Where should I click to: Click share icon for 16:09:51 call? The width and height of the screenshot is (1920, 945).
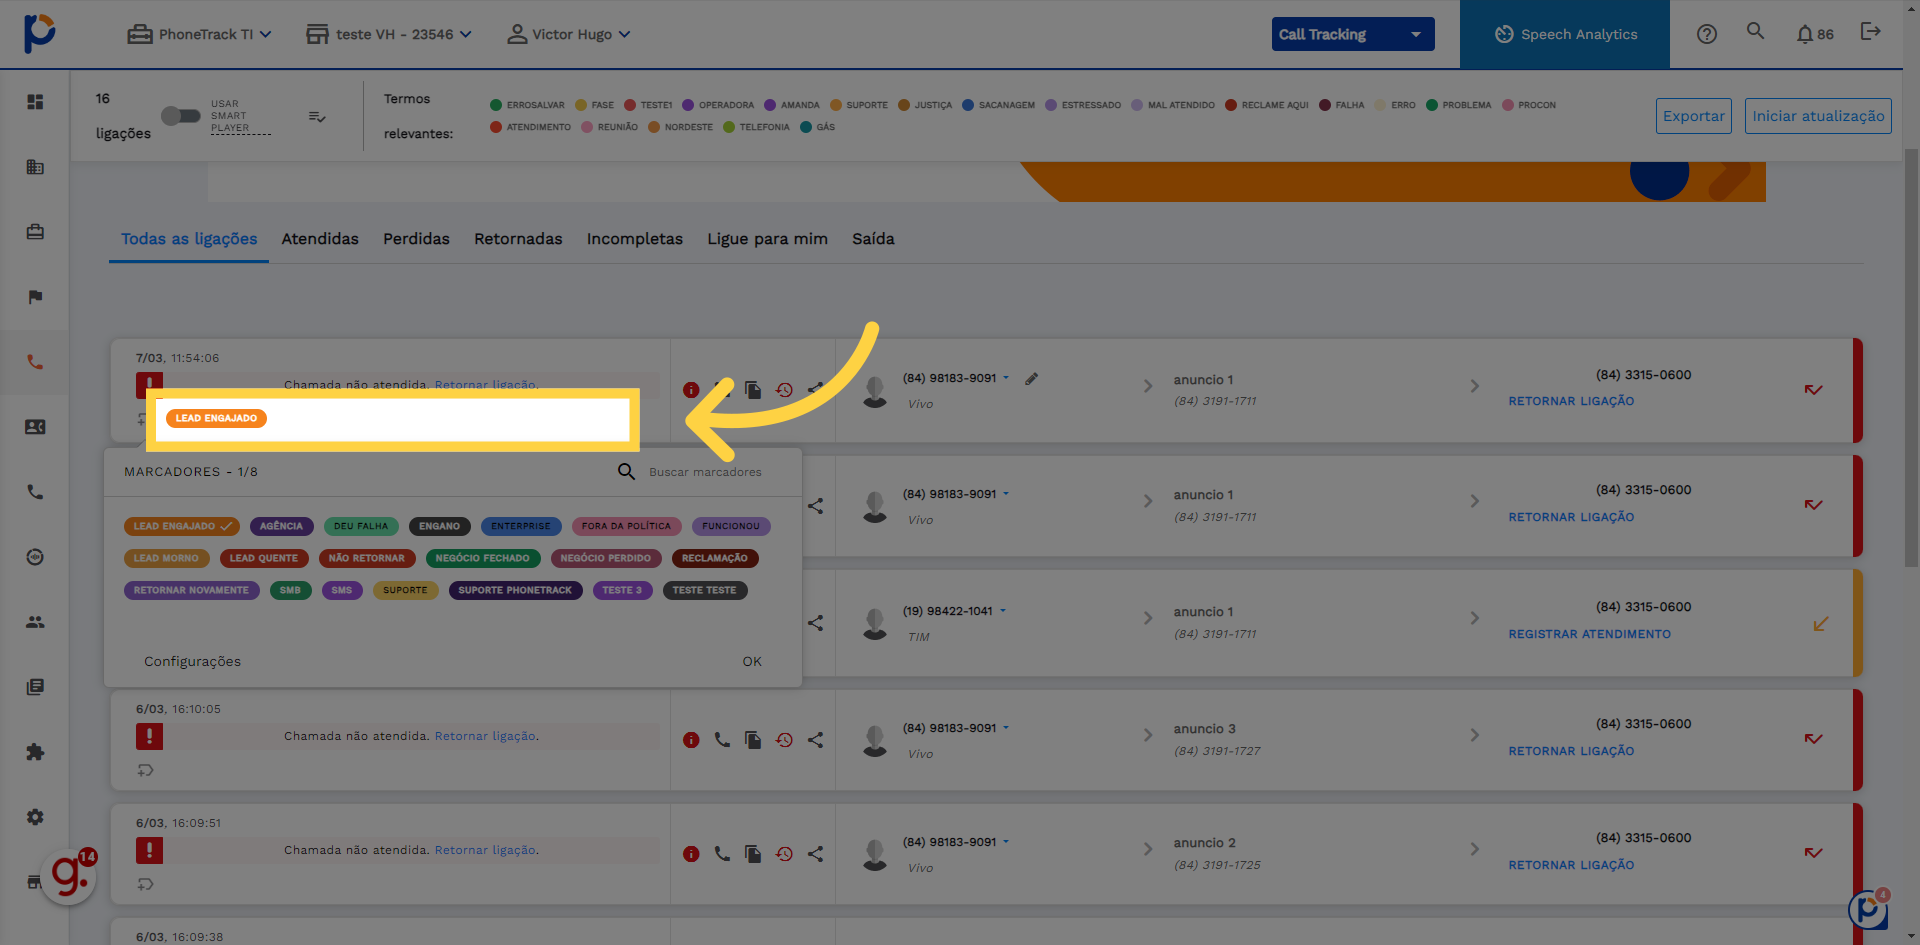pyautogui.click(x=816, y=854)
